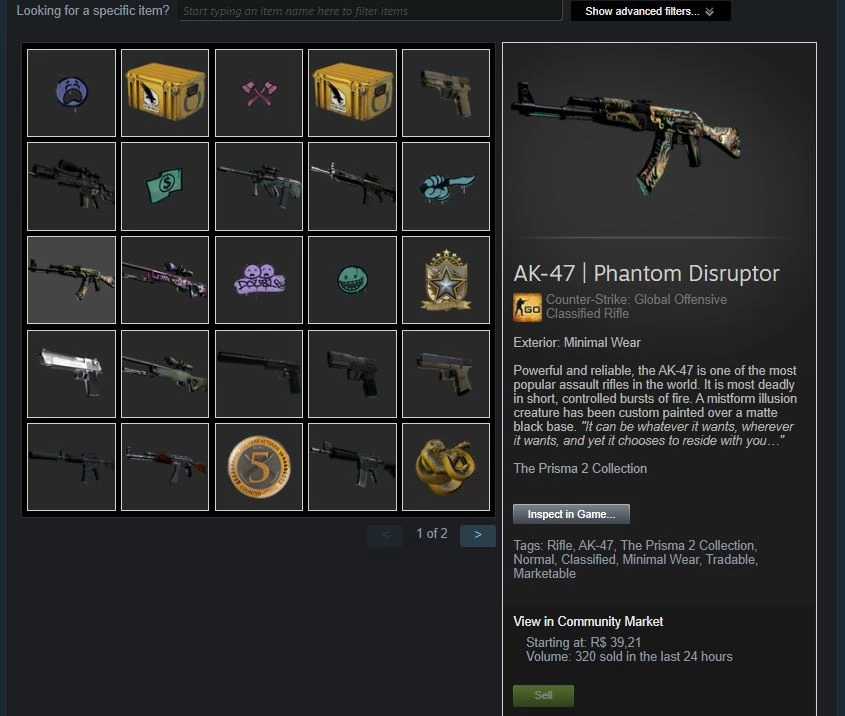Click the green Sell button
Viewport: 845px width, 716px height.
[x=543, y=696]
